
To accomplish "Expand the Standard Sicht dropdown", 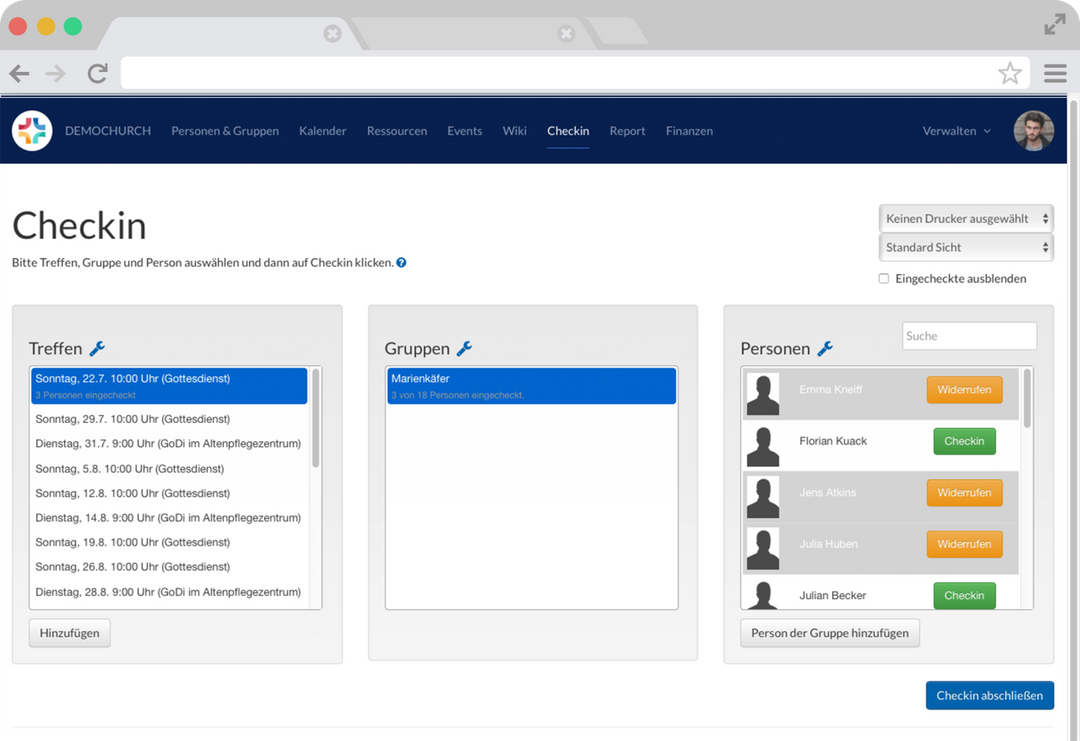I will (x=967, y=247).
